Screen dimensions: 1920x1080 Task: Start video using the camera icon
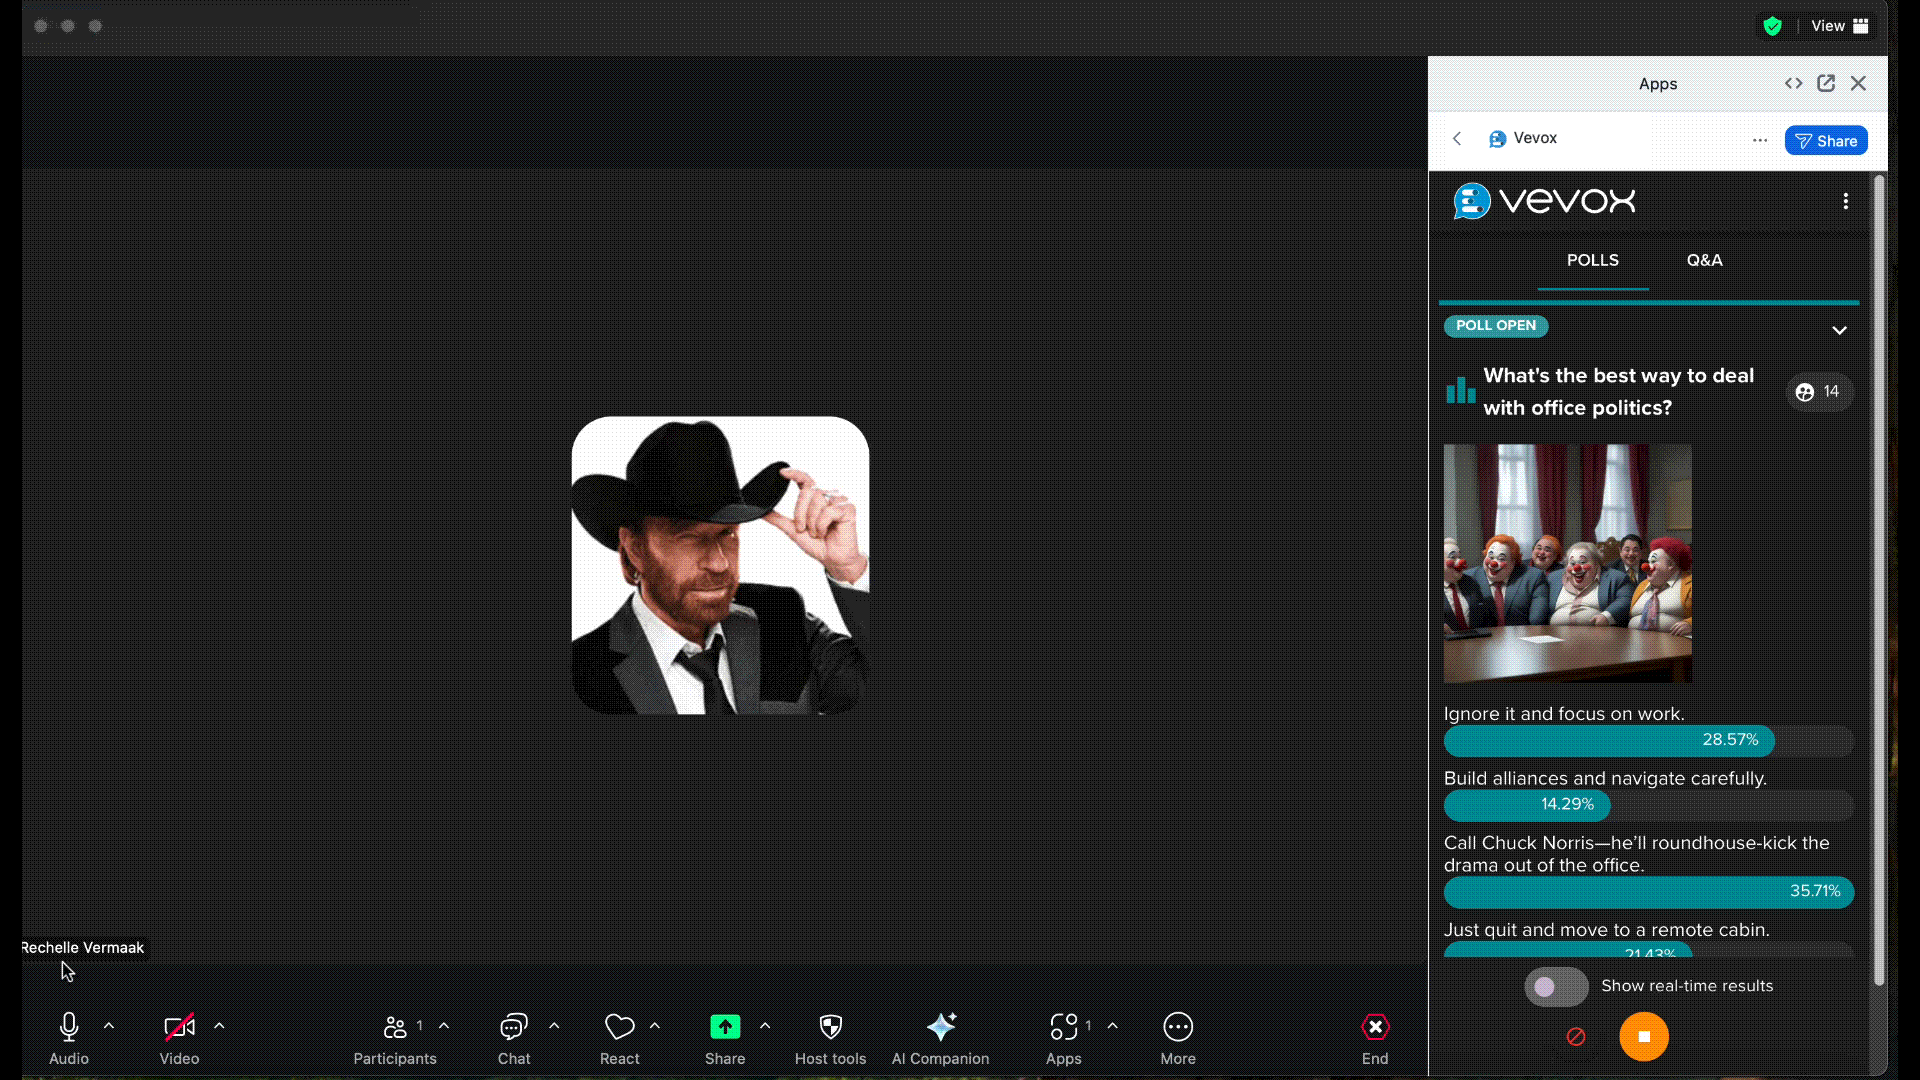coord(179,1027)
